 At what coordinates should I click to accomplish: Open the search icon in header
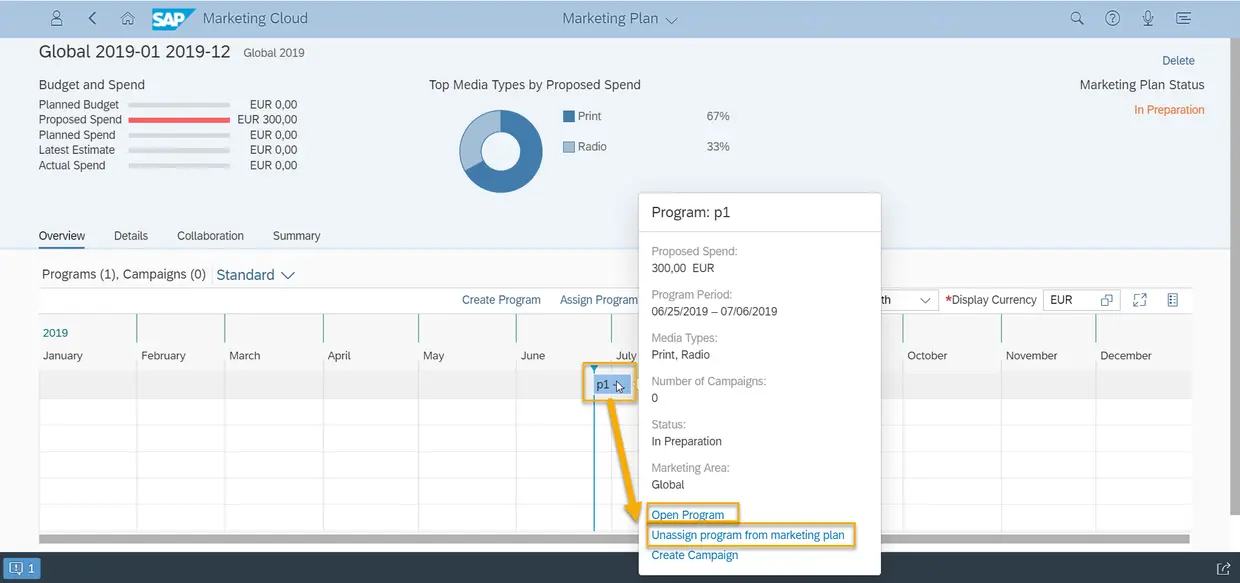[1077, 18]
